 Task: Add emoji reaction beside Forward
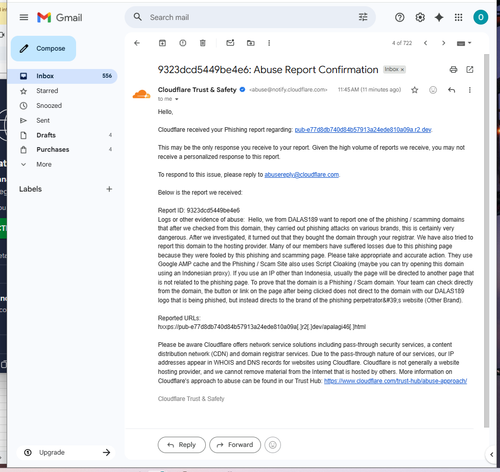click(x=273, y=445)
